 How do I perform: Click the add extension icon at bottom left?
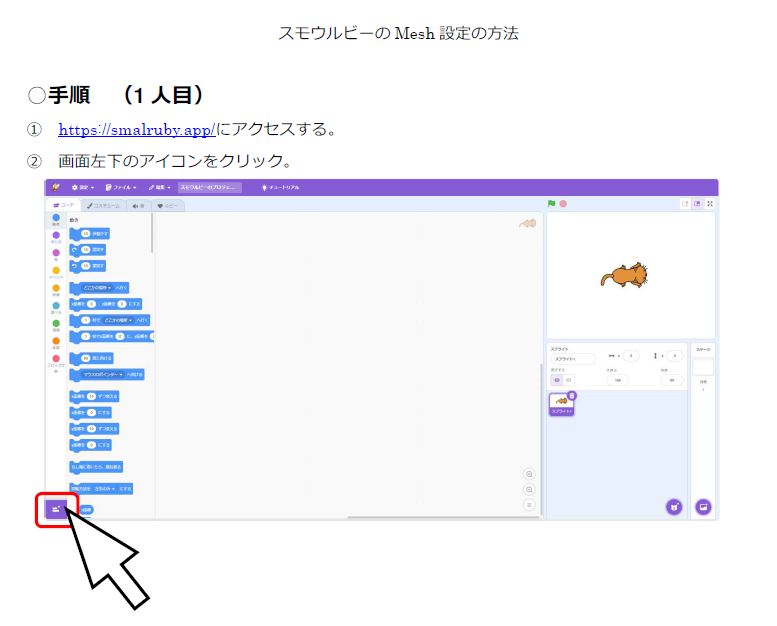[56, 509]
